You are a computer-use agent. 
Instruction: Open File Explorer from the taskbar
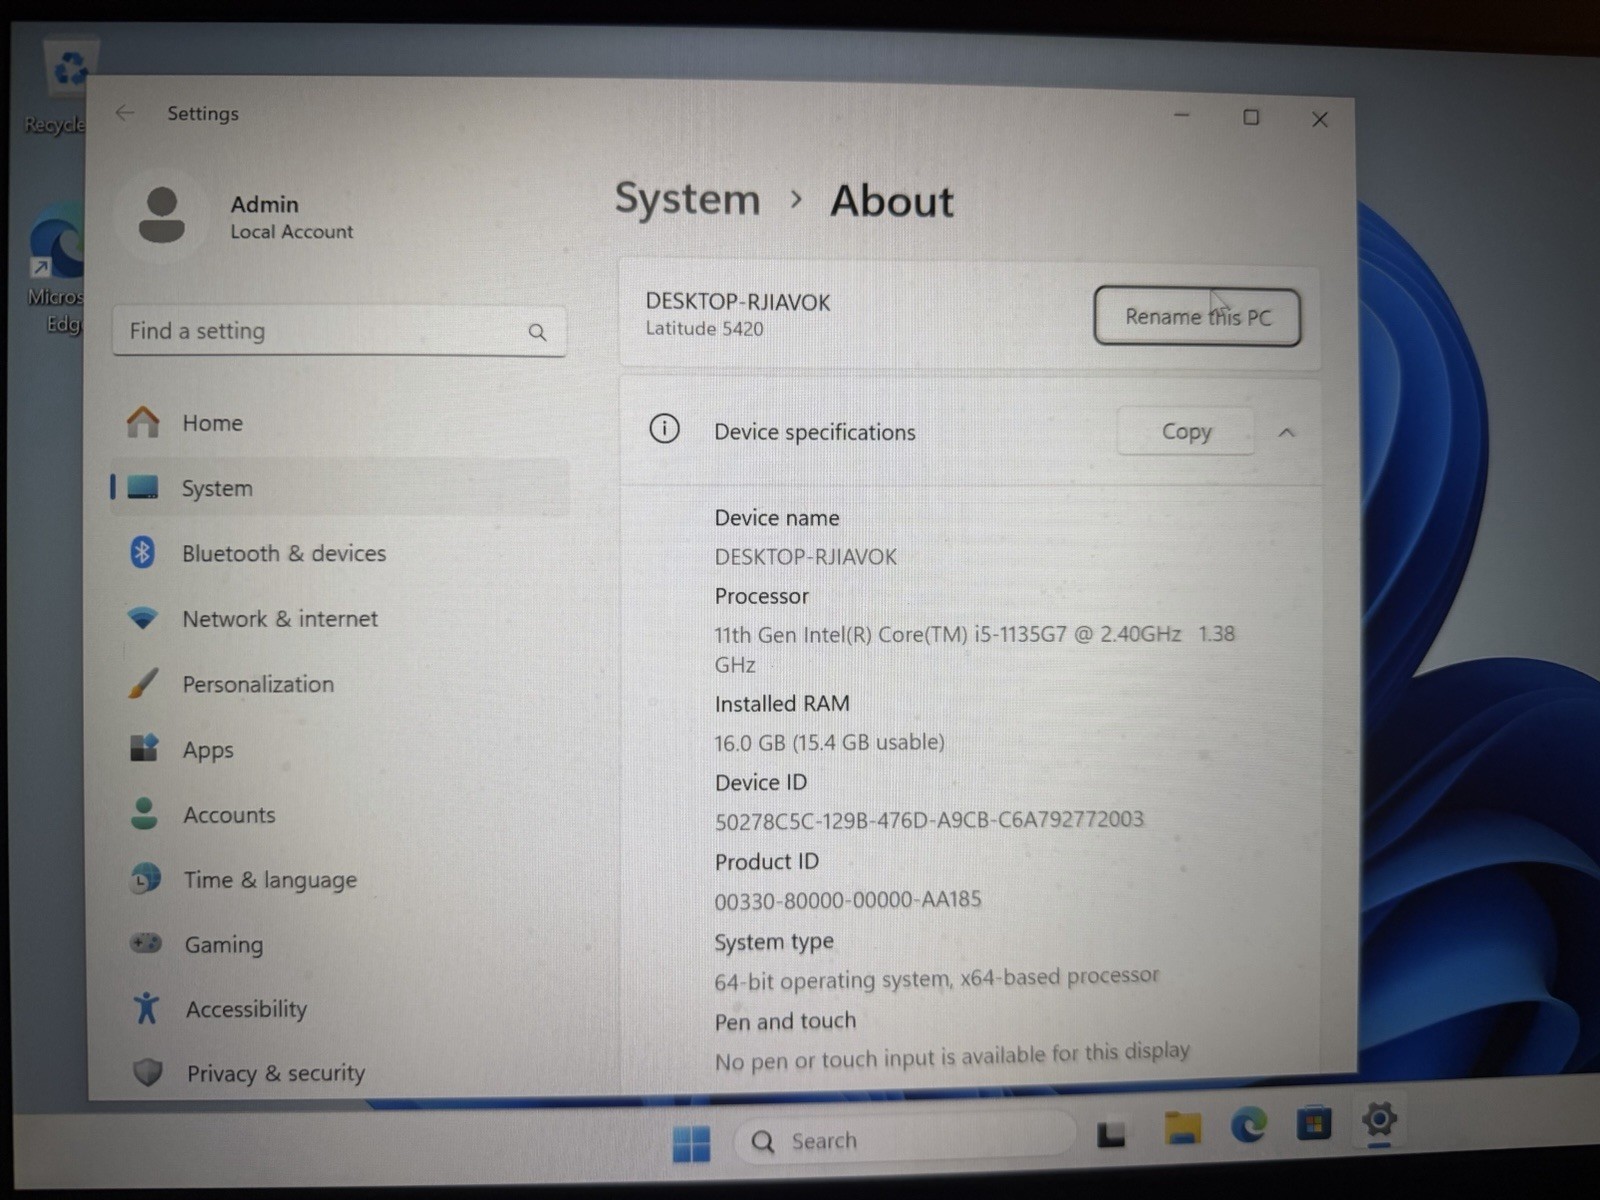click(1182, 1128)
